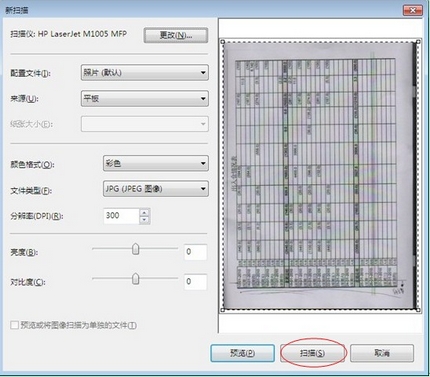Screen dimensions: 430x377
Task: Open the 颜色格式 color format dropdown
Action: pyautogui.click(x=156, y=163)
